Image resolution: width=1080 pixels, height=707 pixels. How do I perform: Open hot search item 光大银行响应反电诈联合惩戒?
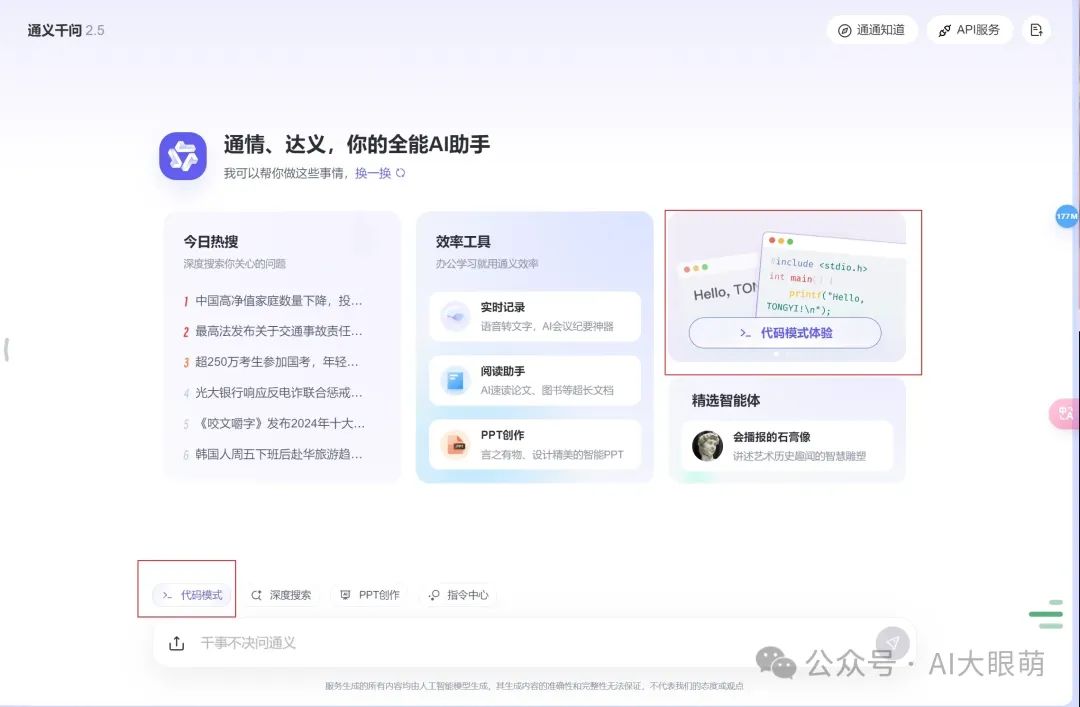click(x=273, y=393)
